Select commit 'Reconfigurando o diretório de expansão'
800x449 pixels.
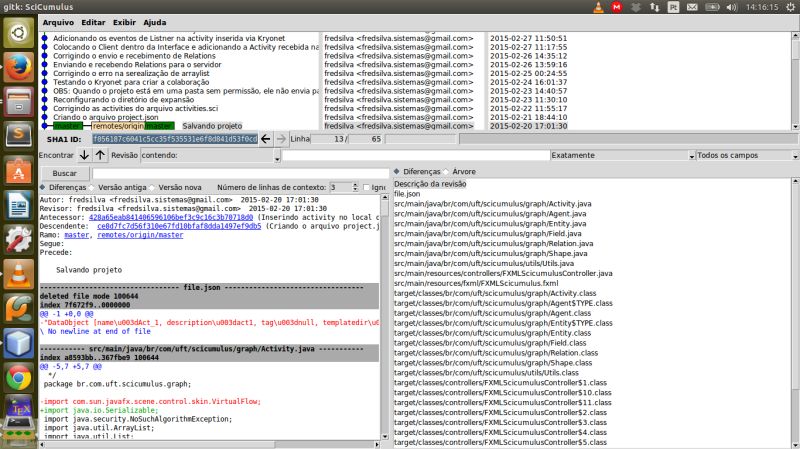coord(123,99)
